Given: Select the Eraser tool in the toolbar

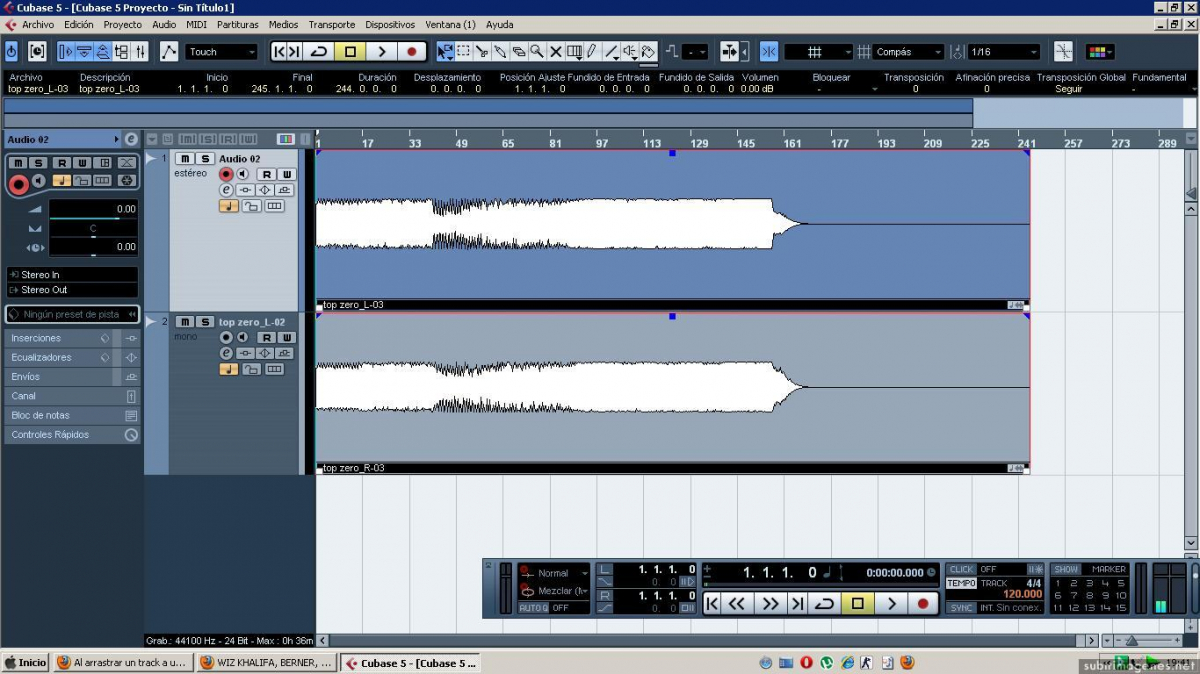Looking at the screenshot, I should 519,51.
